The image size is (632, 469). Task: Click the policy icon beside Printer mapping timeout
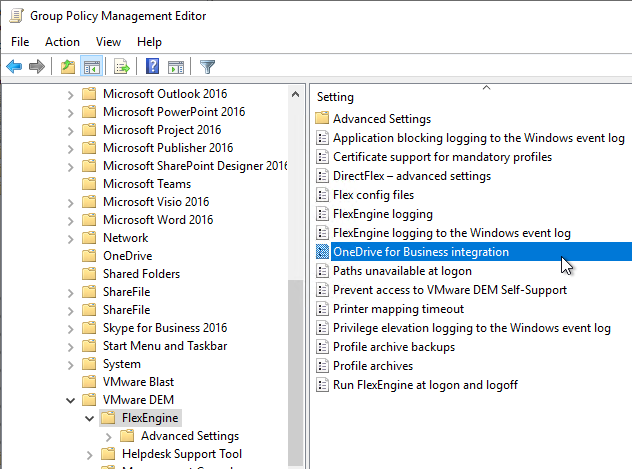tap(322, 309)
